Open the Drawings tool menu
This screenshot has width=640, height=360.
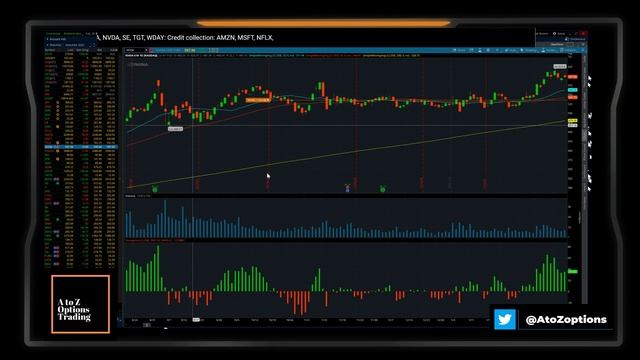pyautogui.click(x=529, y=50)
